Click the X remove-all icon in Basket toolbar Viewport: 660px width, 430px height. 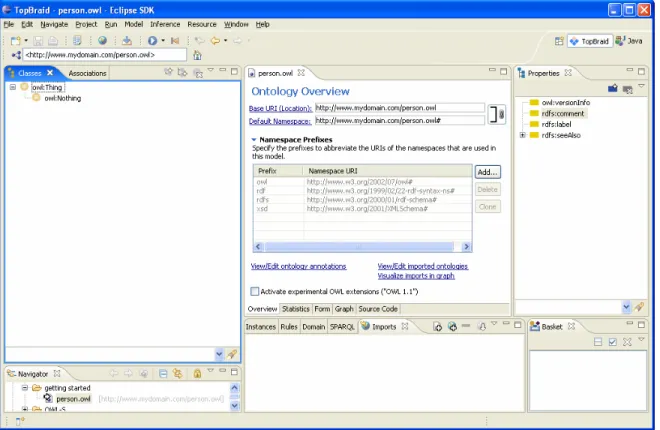[627, 342]
